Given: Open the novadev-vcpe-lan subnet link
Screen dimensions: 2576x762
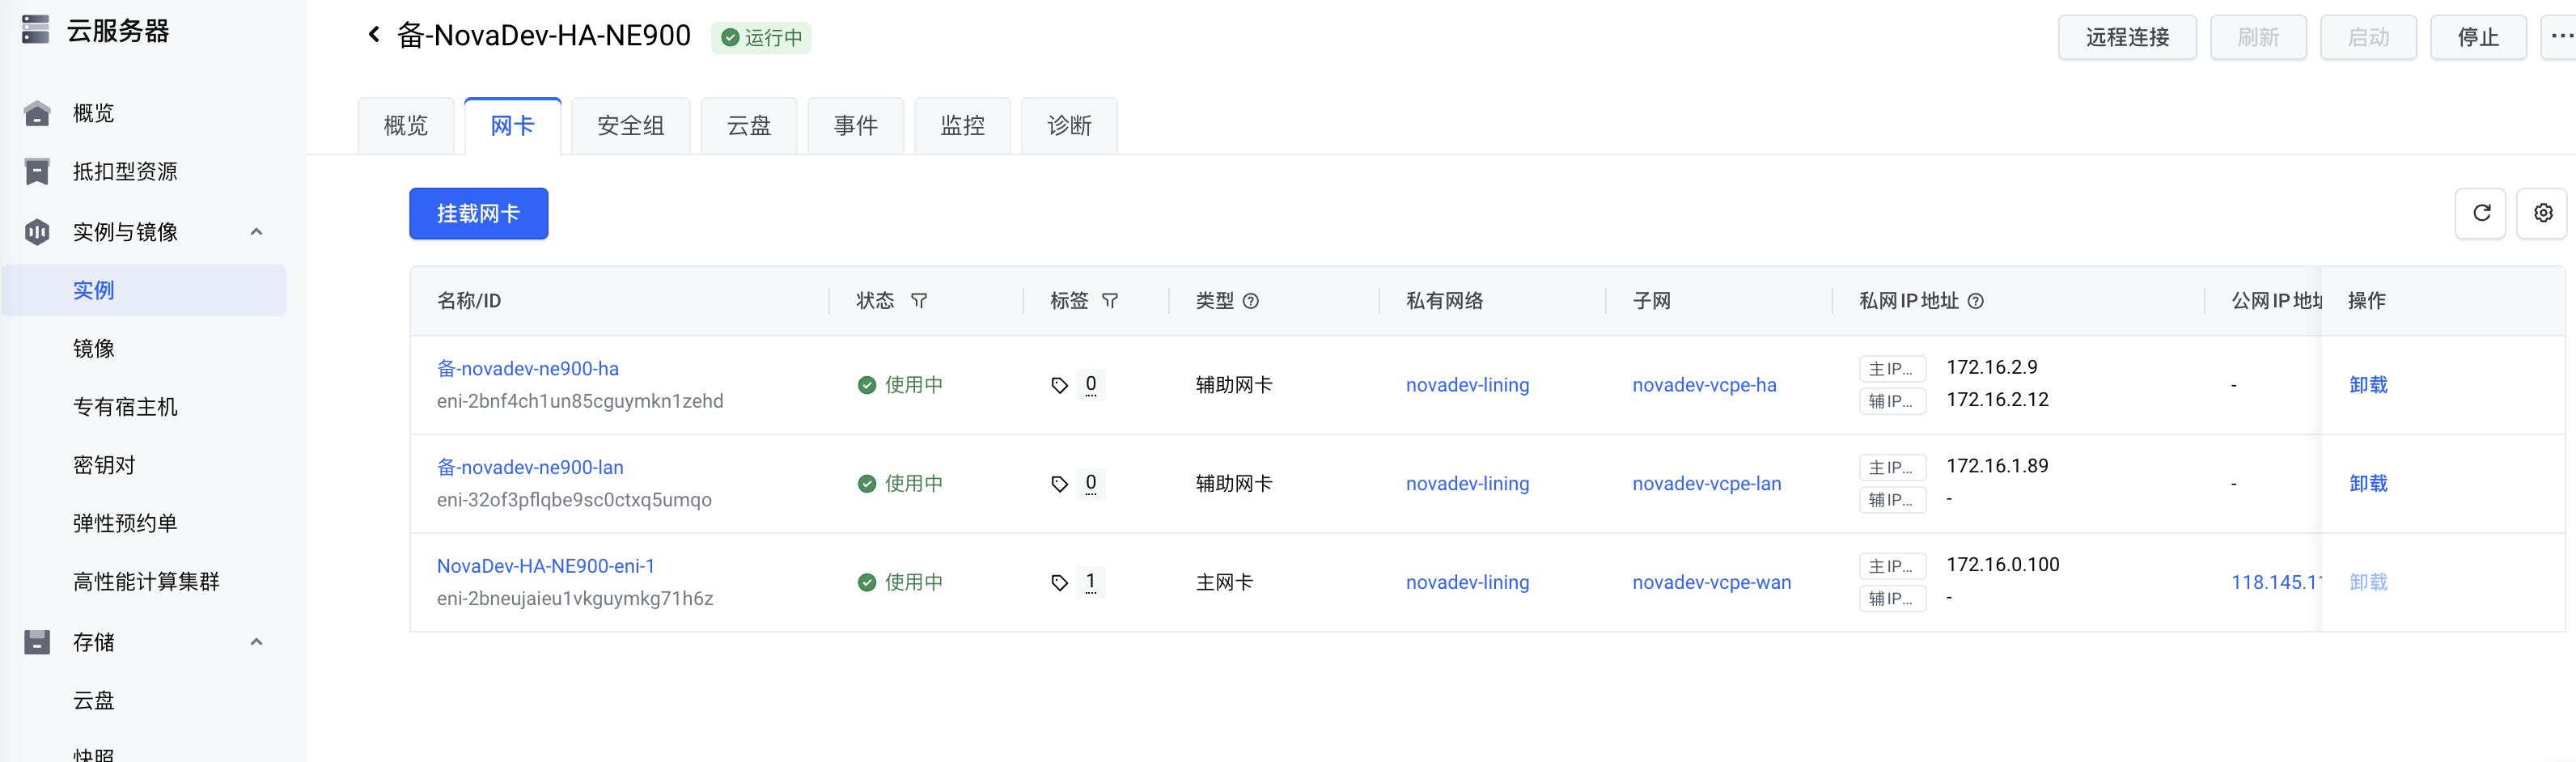Looking at the screenshot, I should (1707, 484).
